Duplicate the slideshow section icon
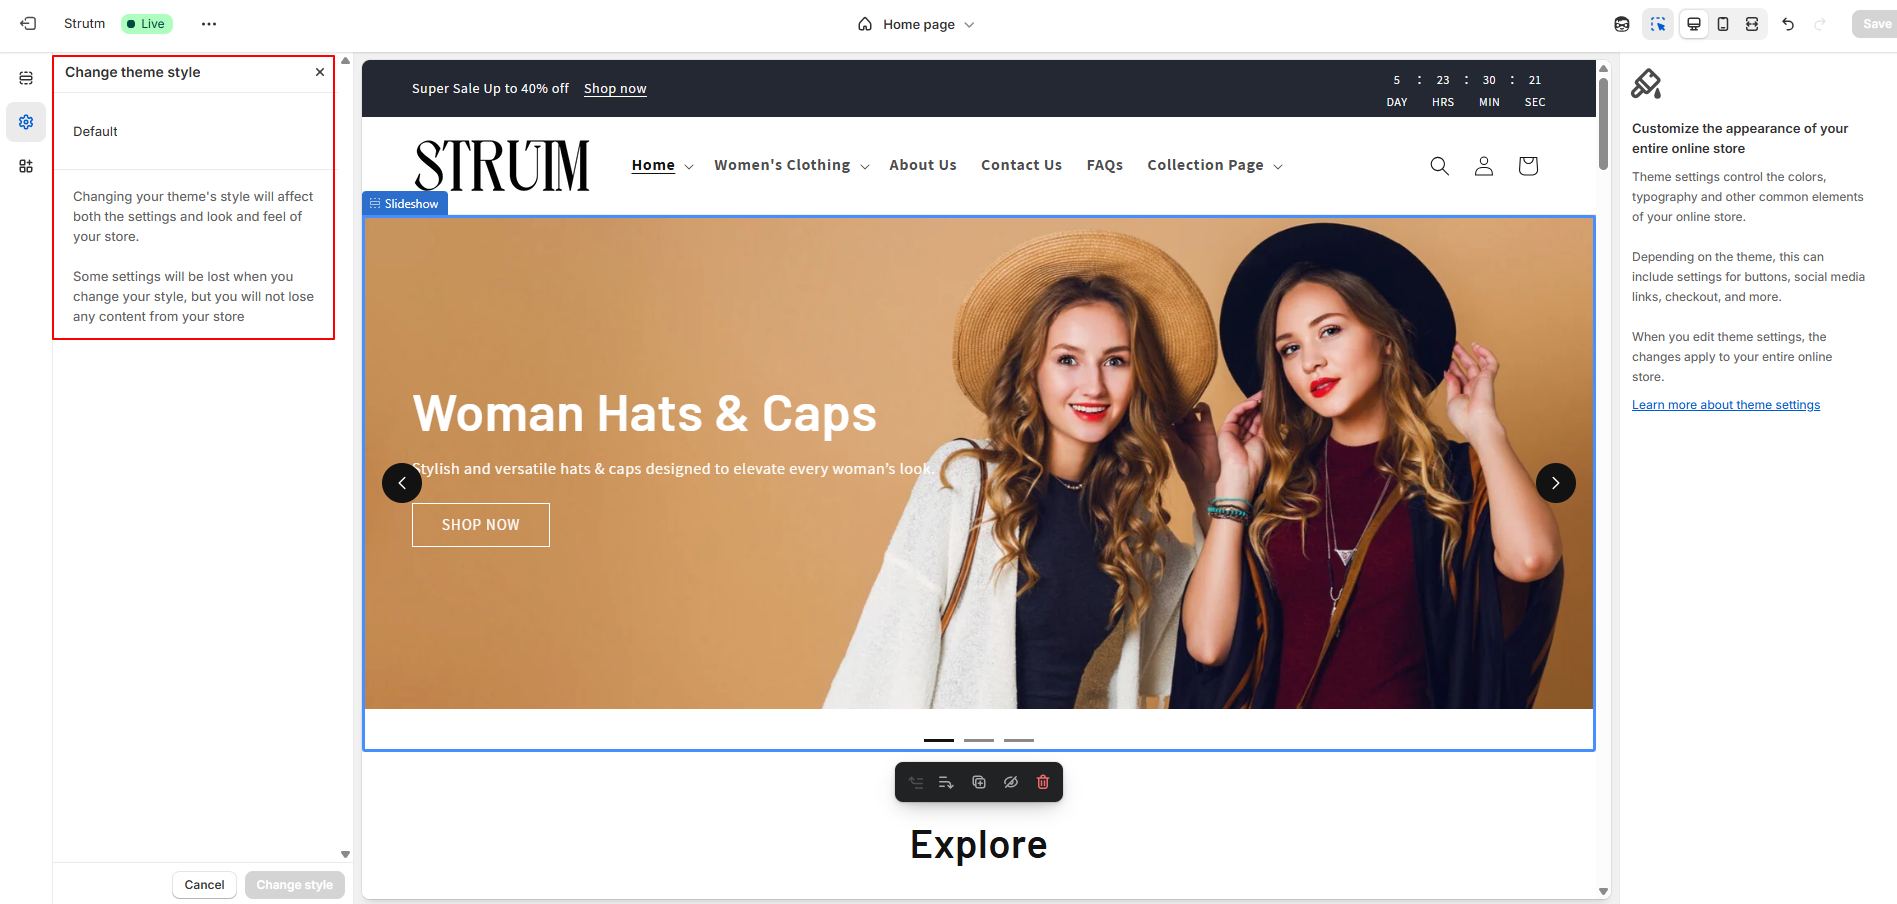Image resolution: width=1897 pixels, height=904 pixels. tap(979, 782)
